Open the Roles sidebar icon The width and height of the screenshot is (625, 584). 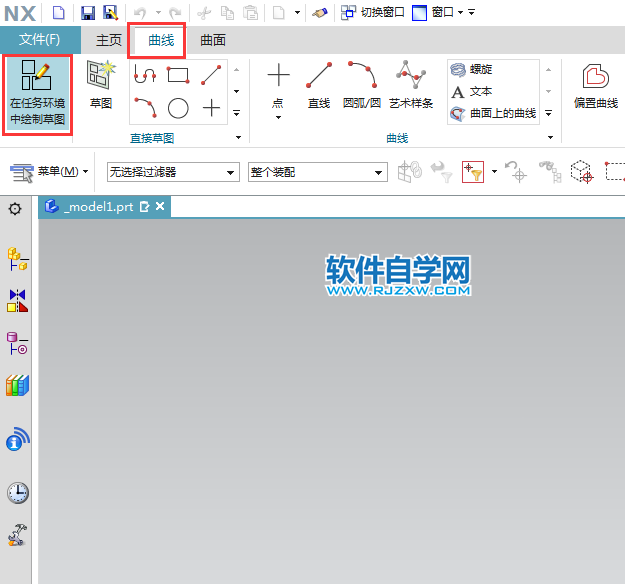[x=17, y=535]
